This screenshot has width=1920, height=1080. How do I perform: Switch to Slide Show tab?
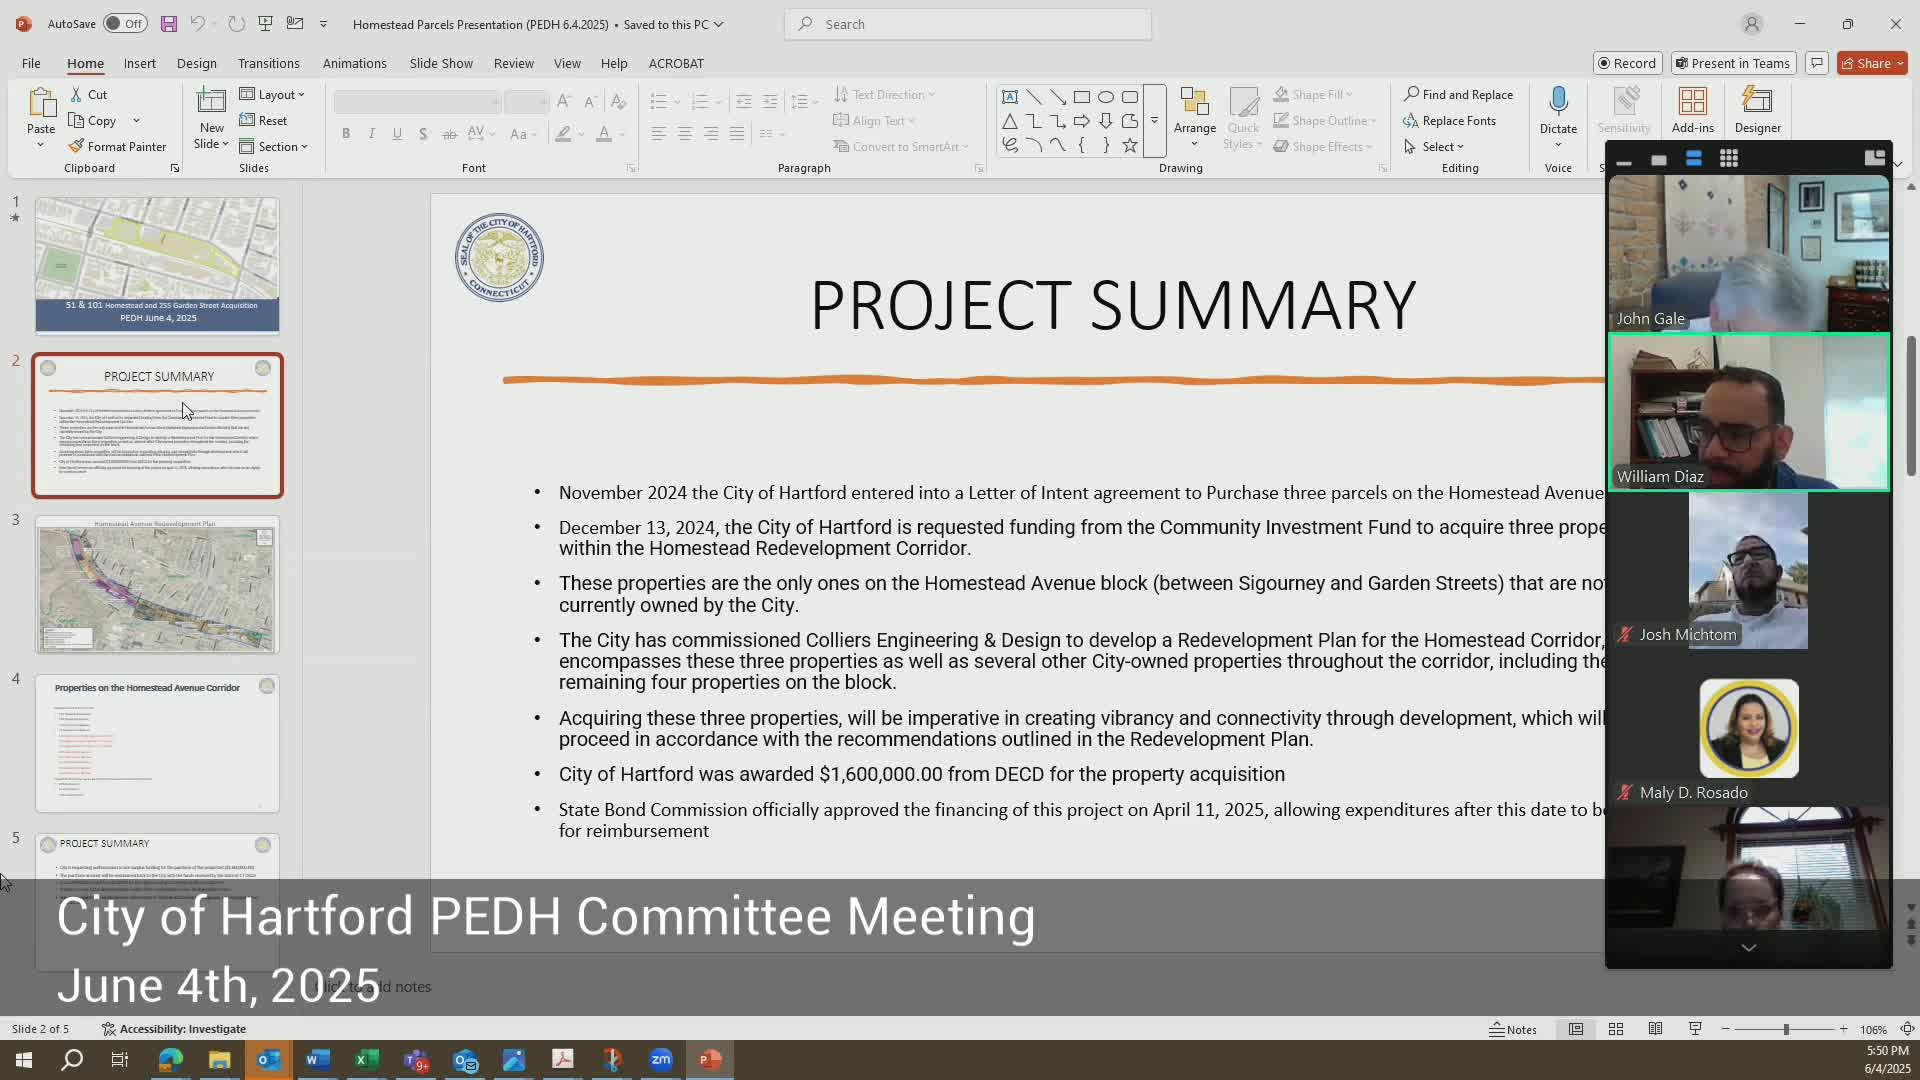point(441,63)
